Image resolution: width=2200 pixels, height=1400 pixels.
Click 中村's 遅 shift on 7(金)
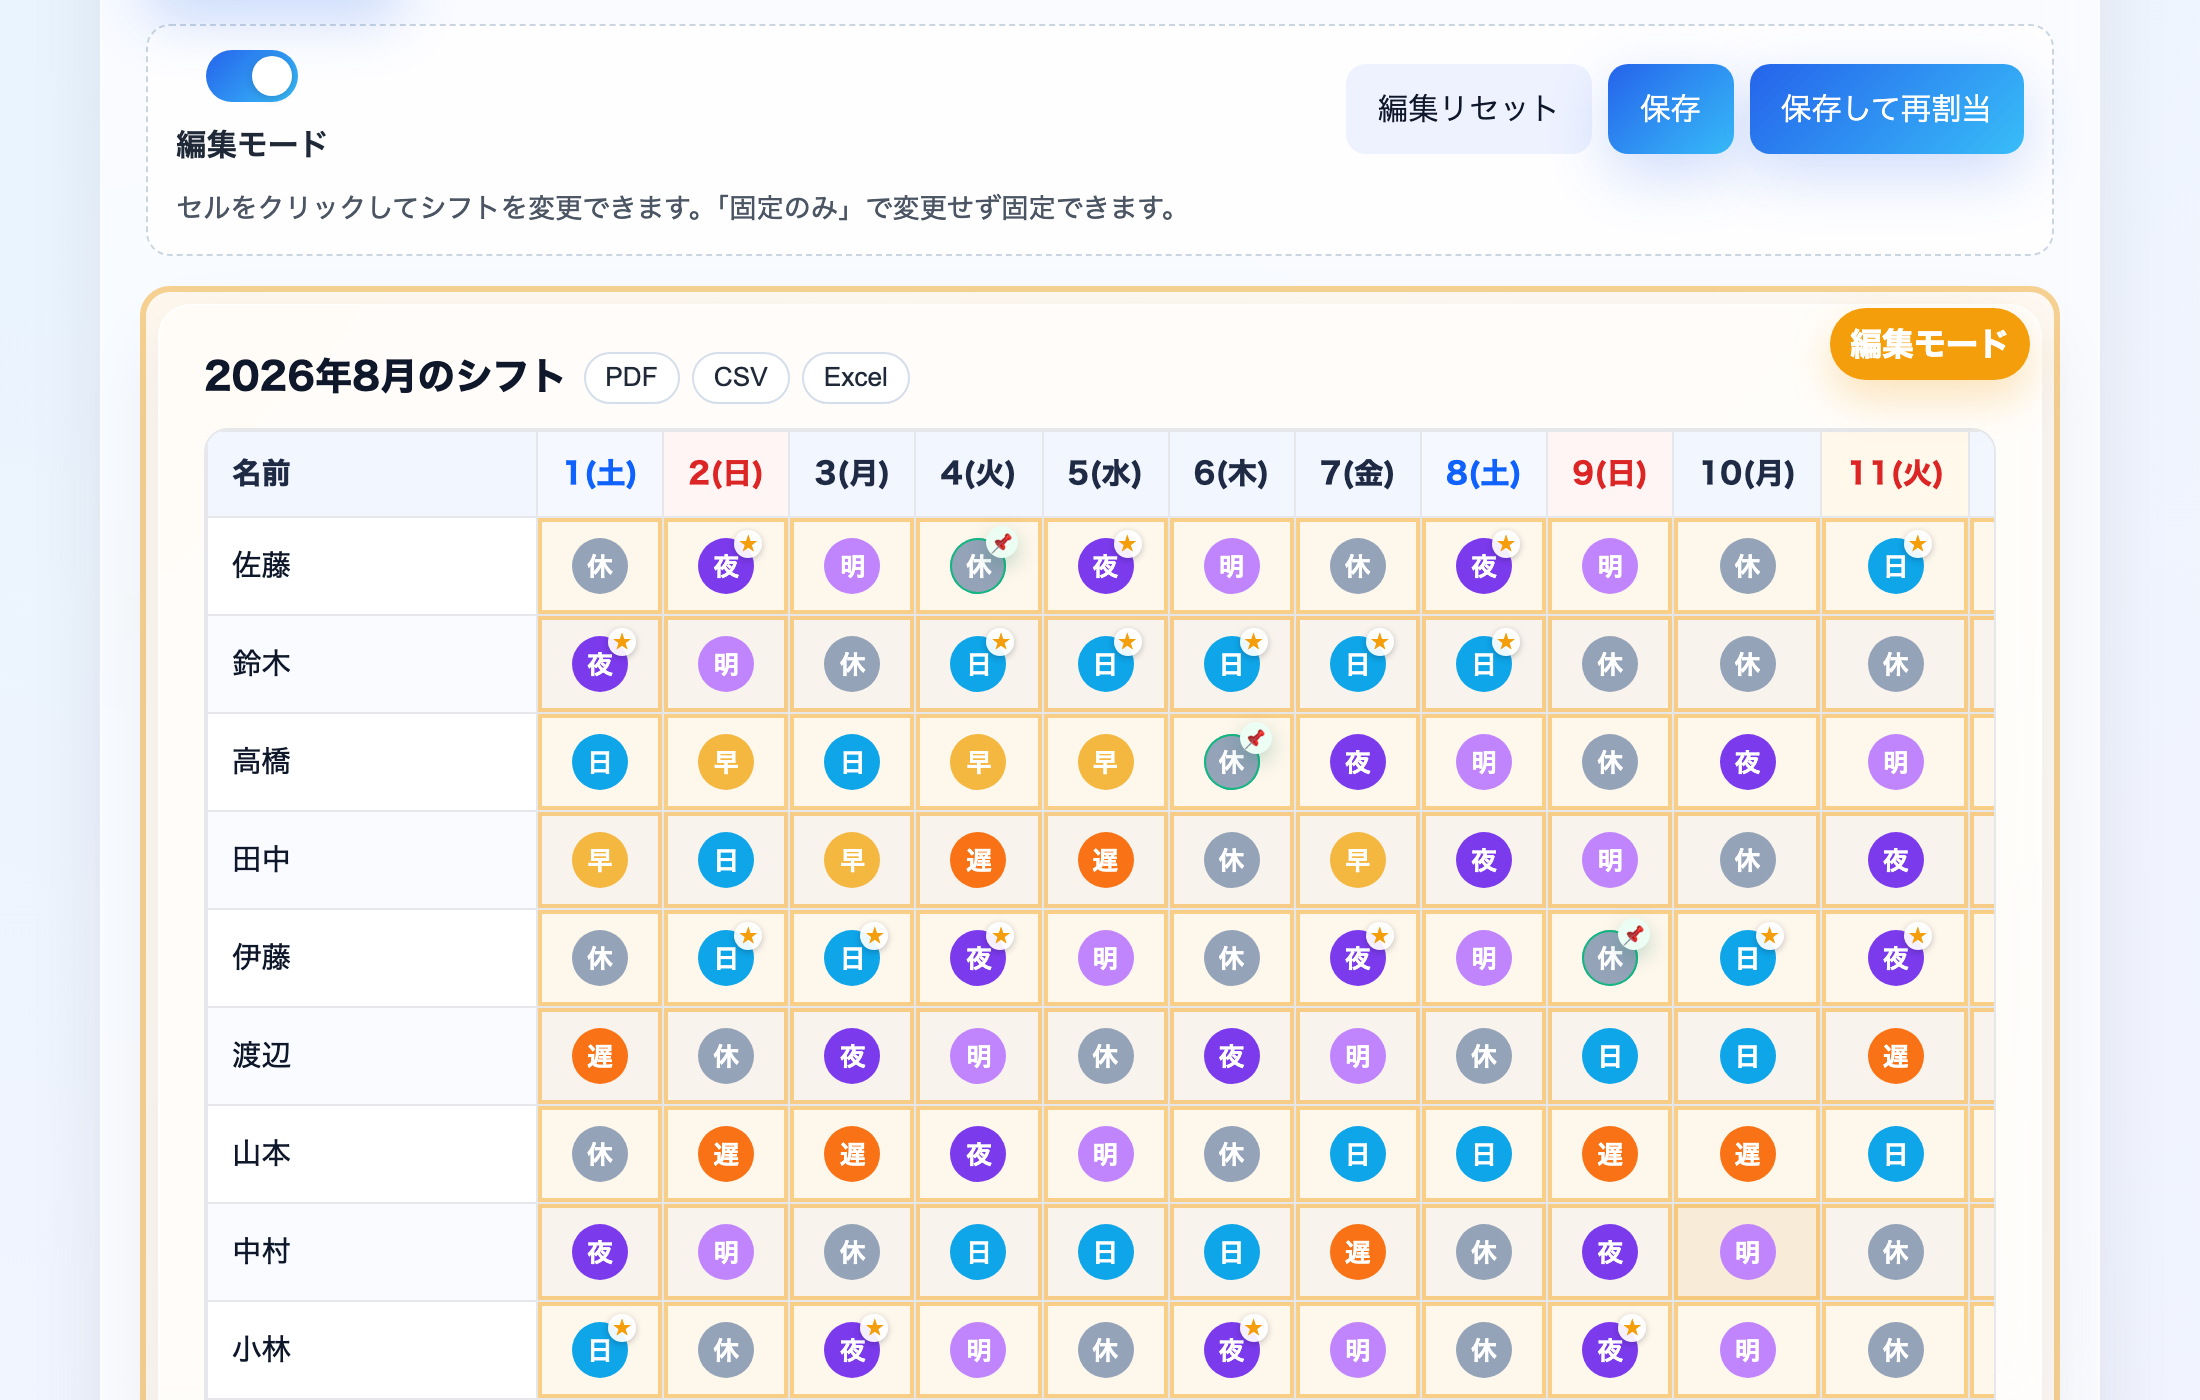pos(1358,1252)
